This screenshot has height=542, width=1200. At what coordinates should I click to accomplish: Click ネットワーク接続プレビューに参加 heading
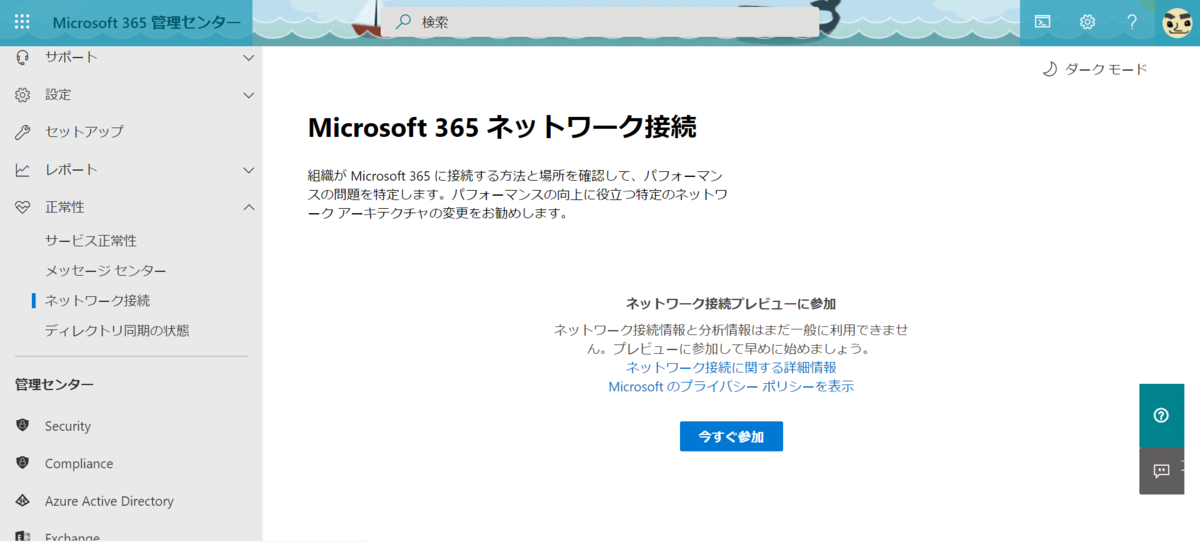coord(731,303)
